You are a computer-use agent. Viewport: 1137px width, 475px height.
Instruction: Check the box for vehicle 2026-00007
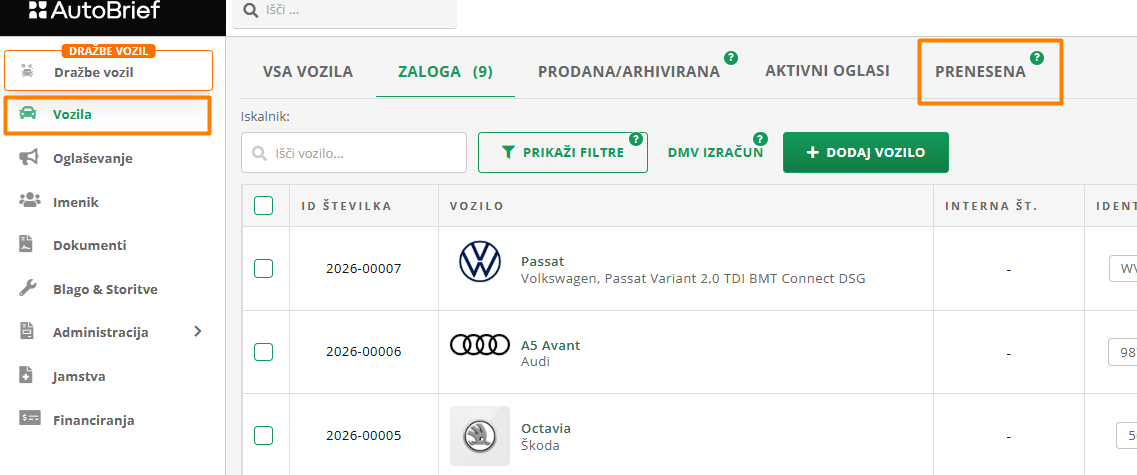[264, 268]
